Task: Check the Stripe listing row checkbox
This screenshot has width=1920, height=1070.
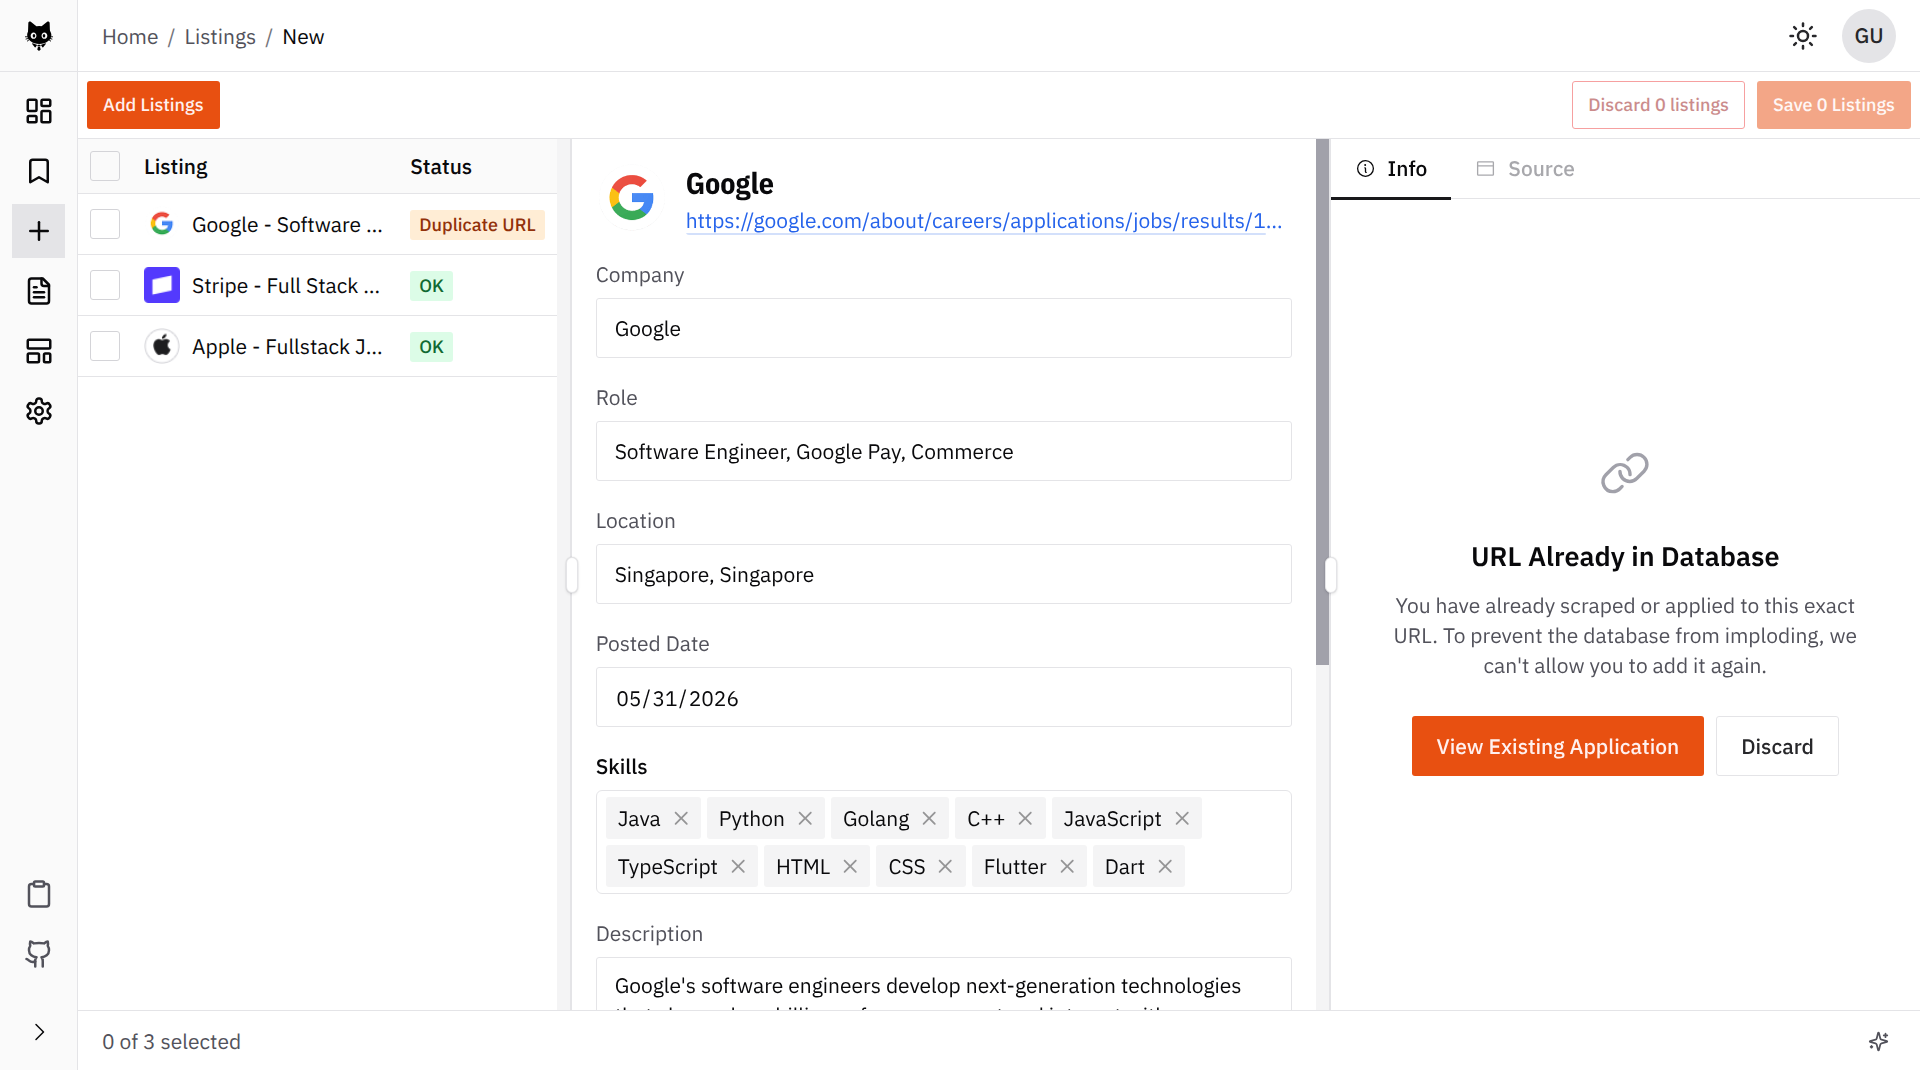Action: pos(105,285)
